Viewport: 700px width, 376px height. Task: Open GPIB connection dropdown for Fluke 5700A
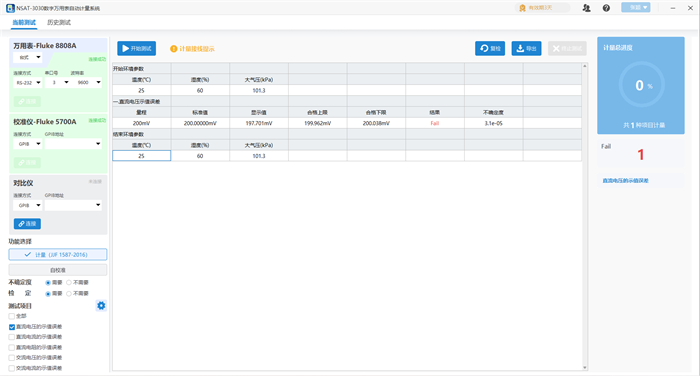tap(28, 144)
